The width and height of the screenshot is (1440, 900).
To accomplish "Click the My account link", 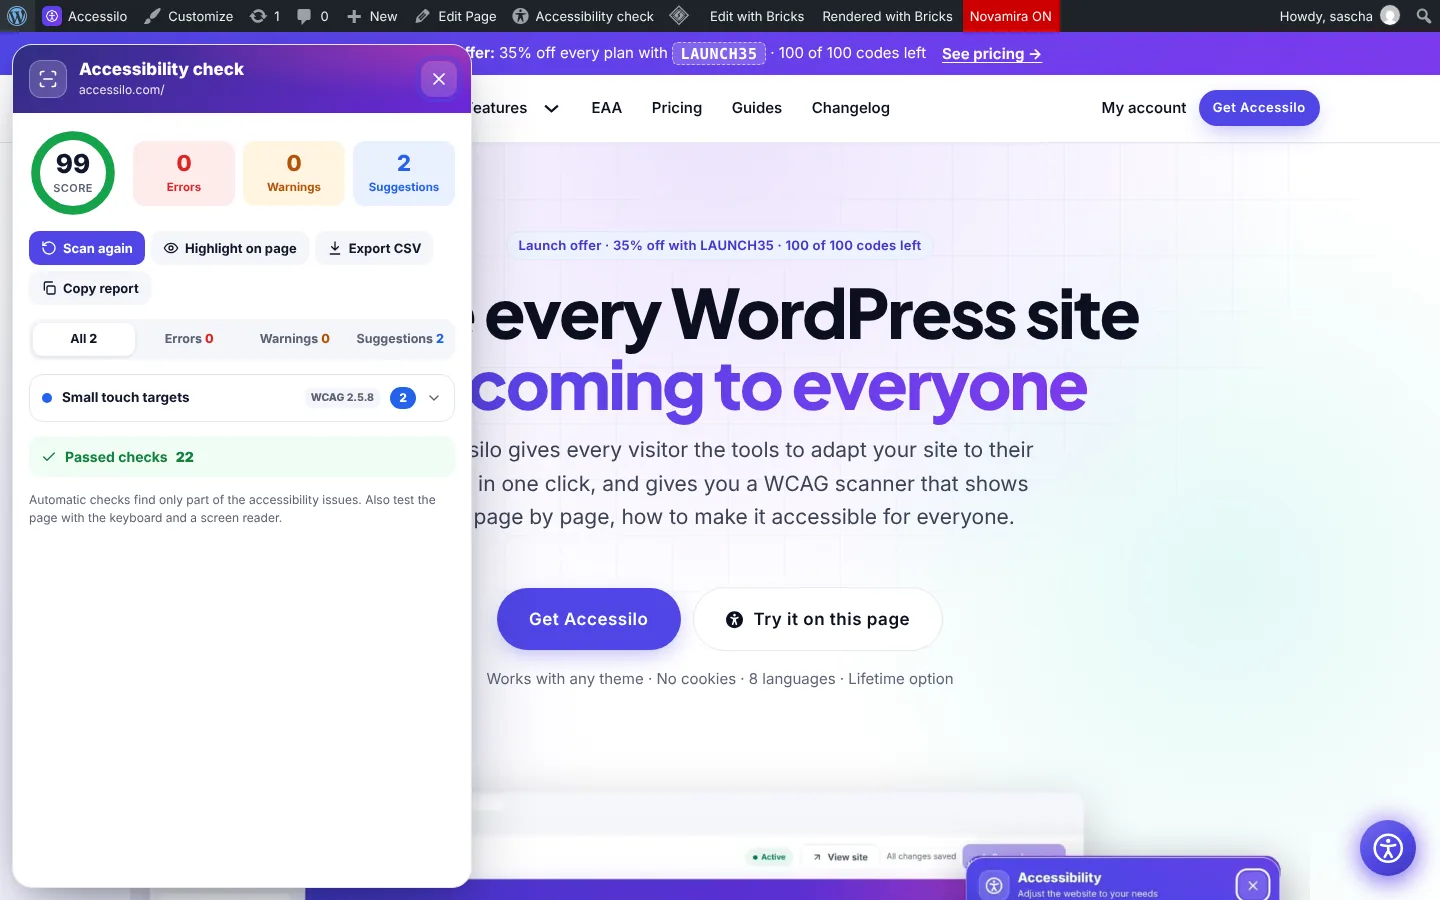I will (1144, 108).
